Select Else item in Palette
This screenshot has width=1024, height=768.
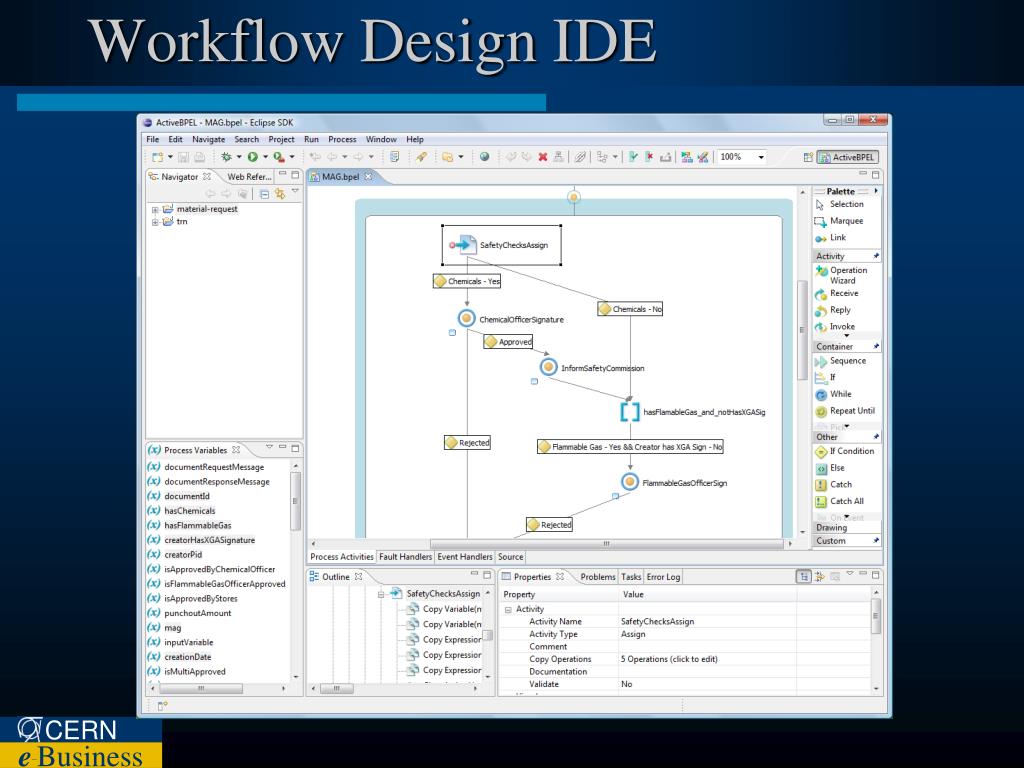[x=830, y=468]
